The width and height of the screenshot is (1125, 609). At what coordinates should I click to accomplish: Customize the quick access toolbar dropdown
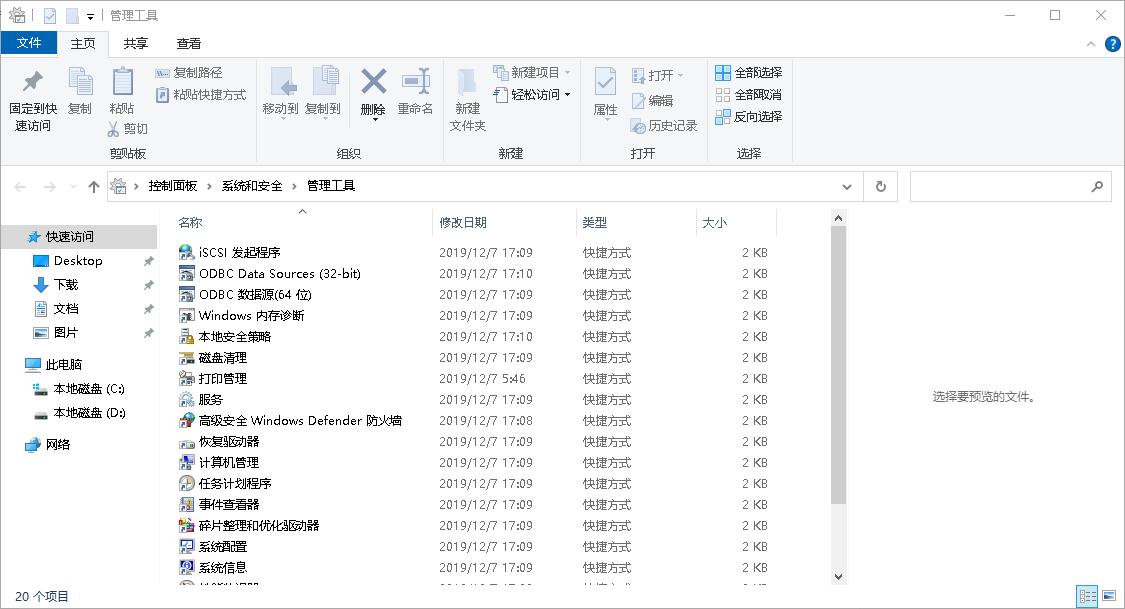coord(87,15)
